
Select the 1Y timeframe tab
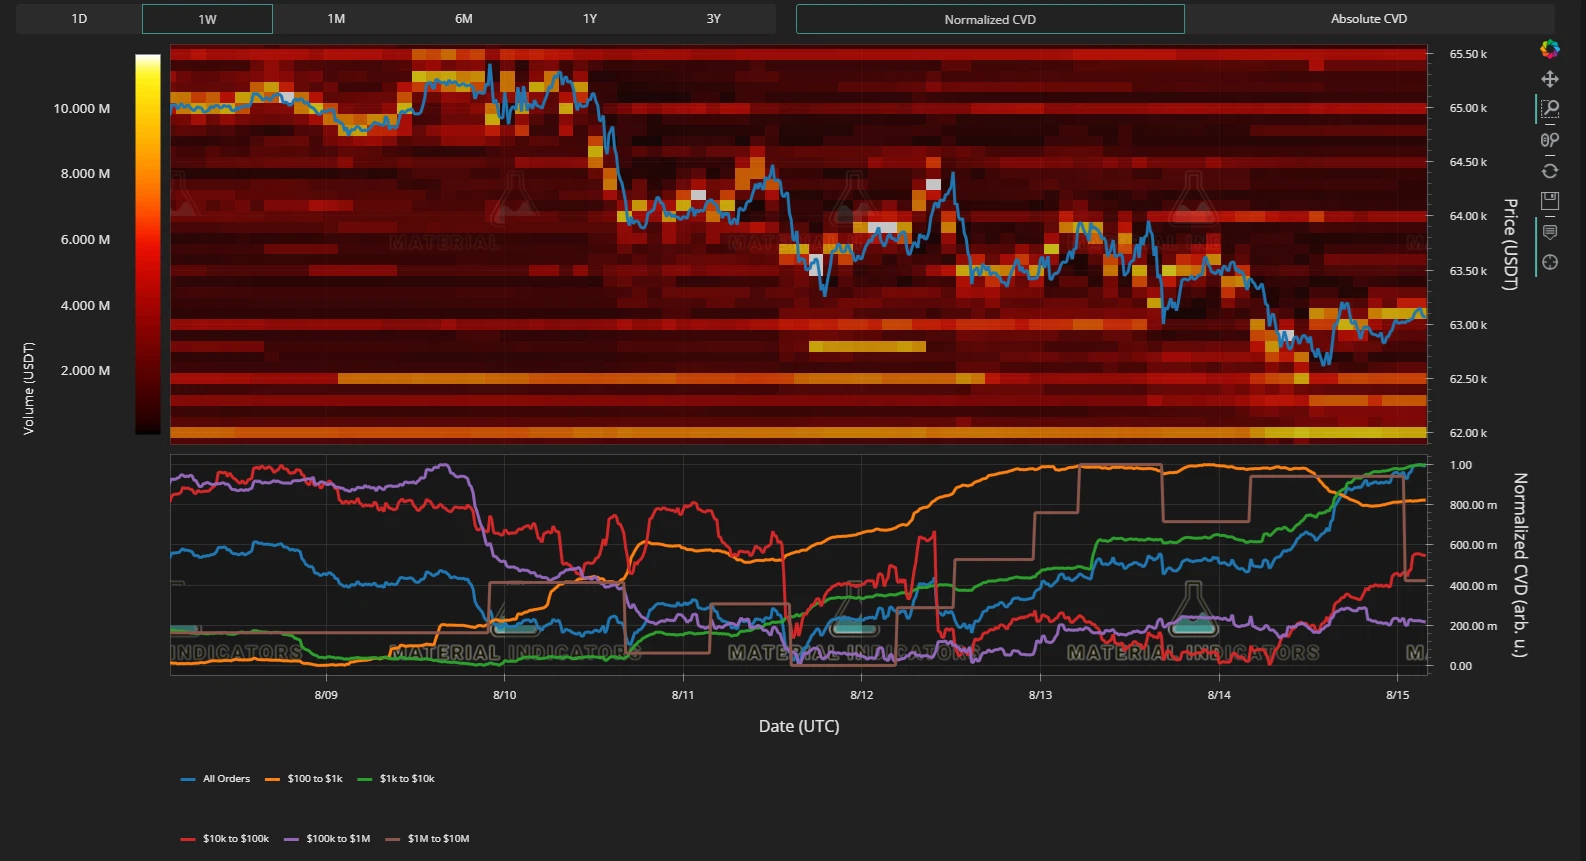(590, 19)
